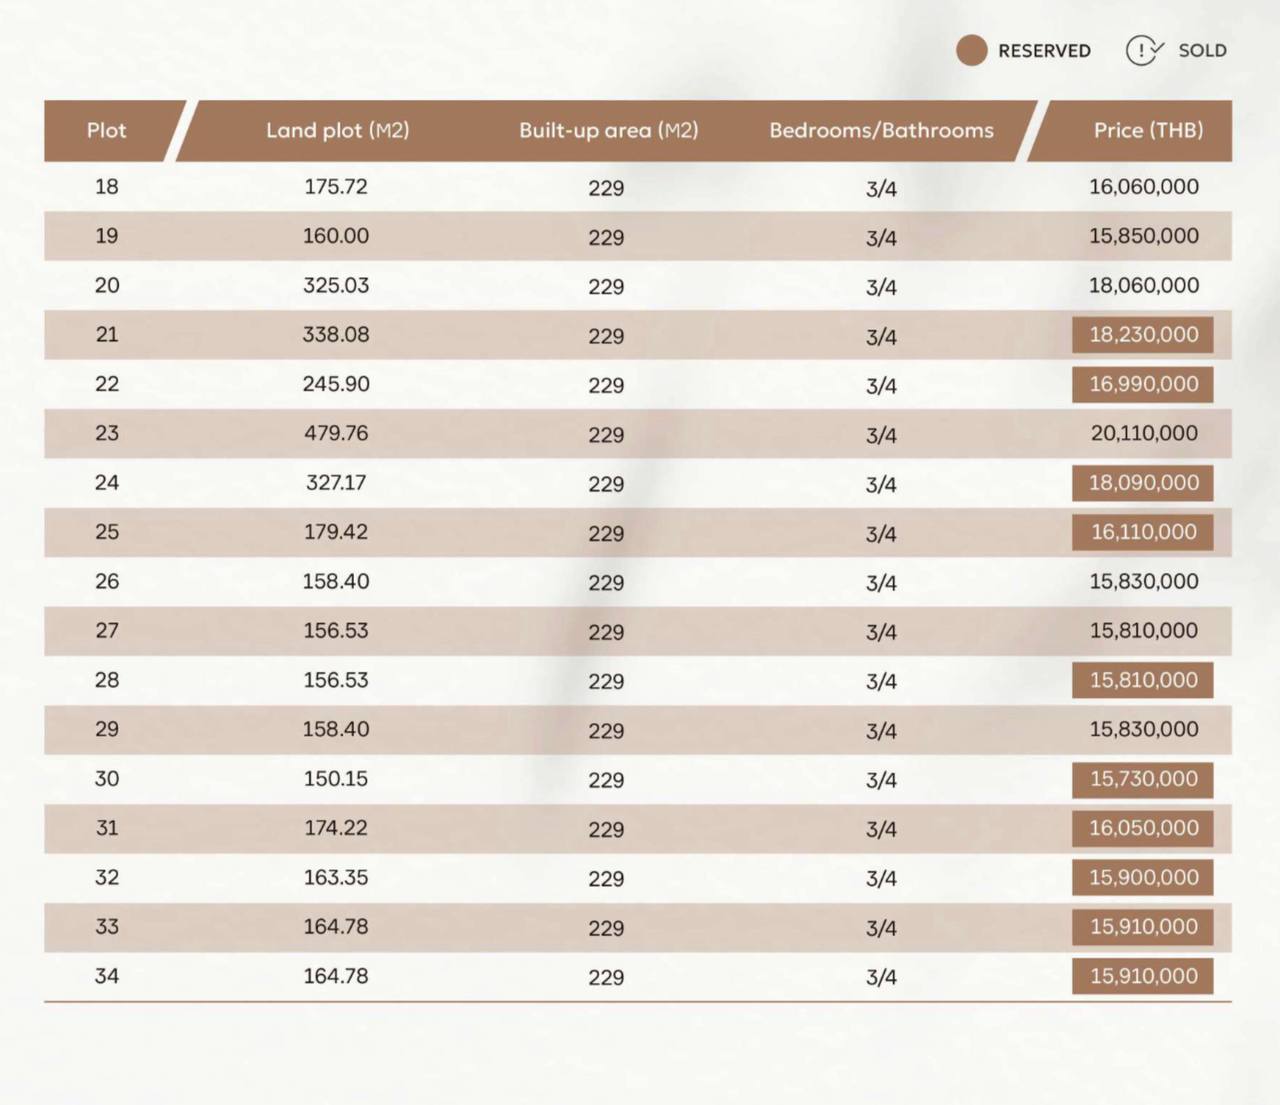Click plot number 18 in first row
This screenshot has width=1280, height=1105.
click(107, 187)
